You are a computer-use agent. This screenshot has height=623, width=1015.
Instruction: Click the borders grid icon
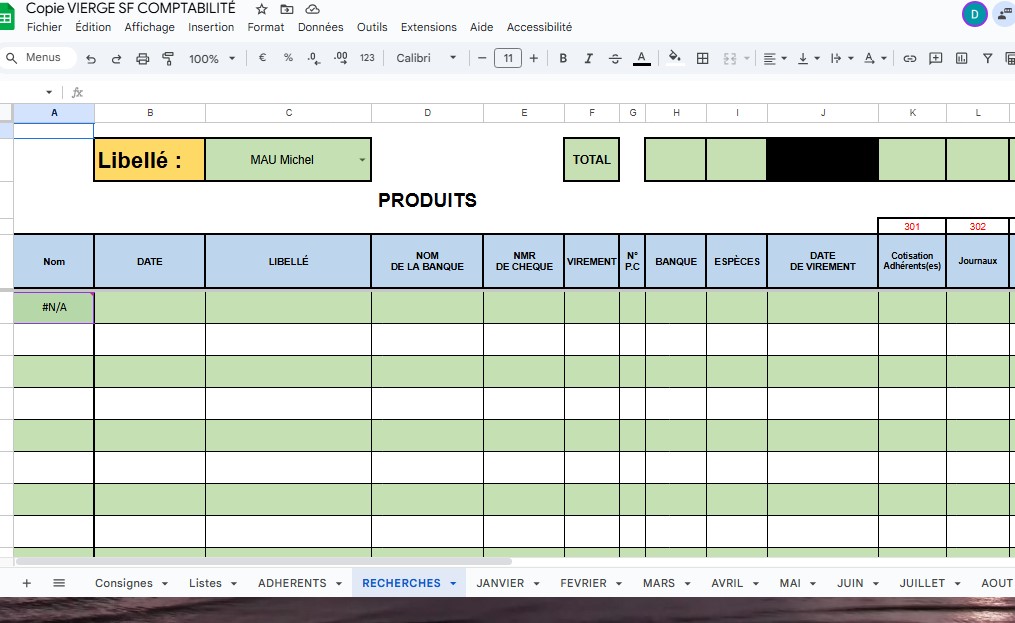coord(703,59)
